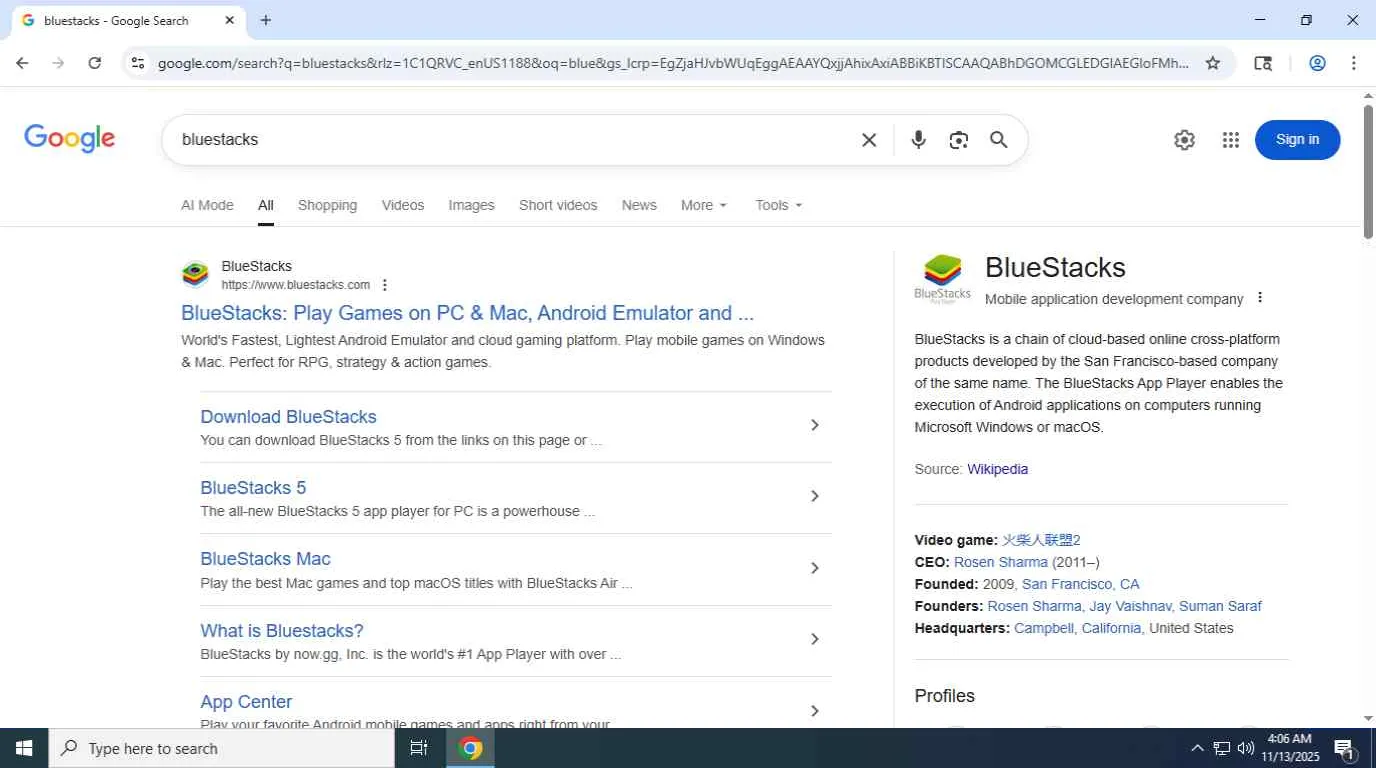Click founder Jay Vaishnav link
This screenshot has width=1376, height=768.
[x=1130, y=606]
